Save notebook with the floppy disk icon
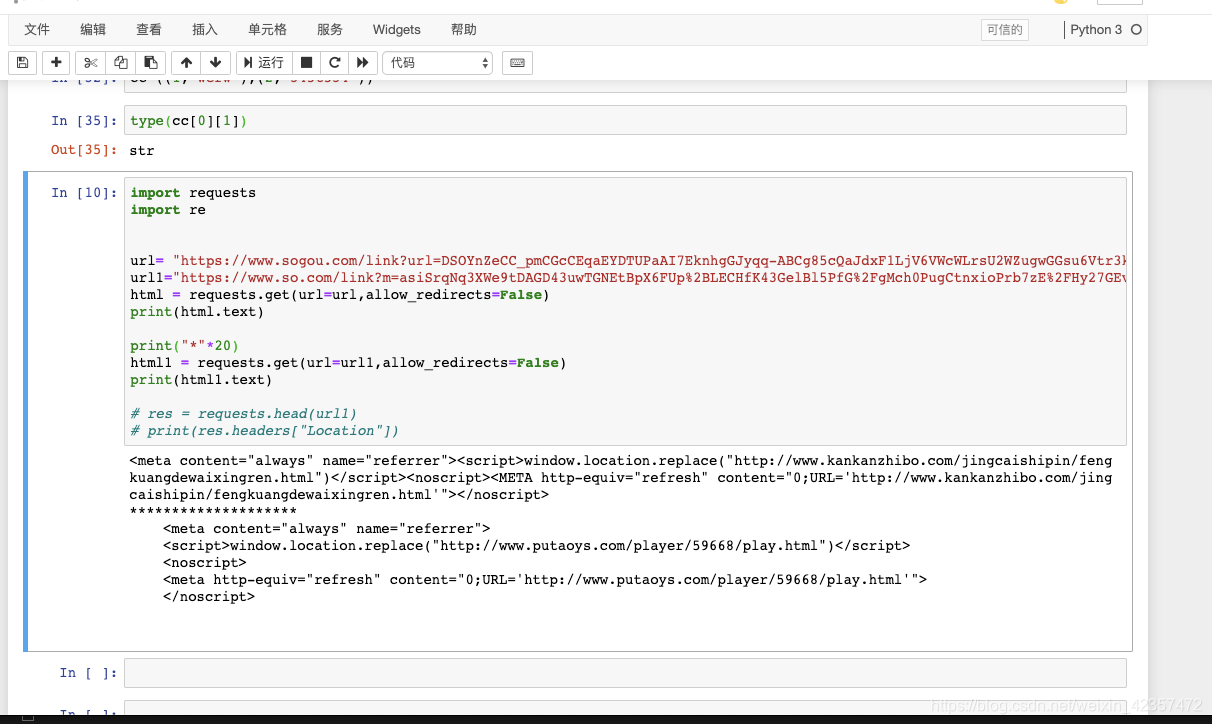This screenshot has height=724, width=1212. tap(23, 62)
